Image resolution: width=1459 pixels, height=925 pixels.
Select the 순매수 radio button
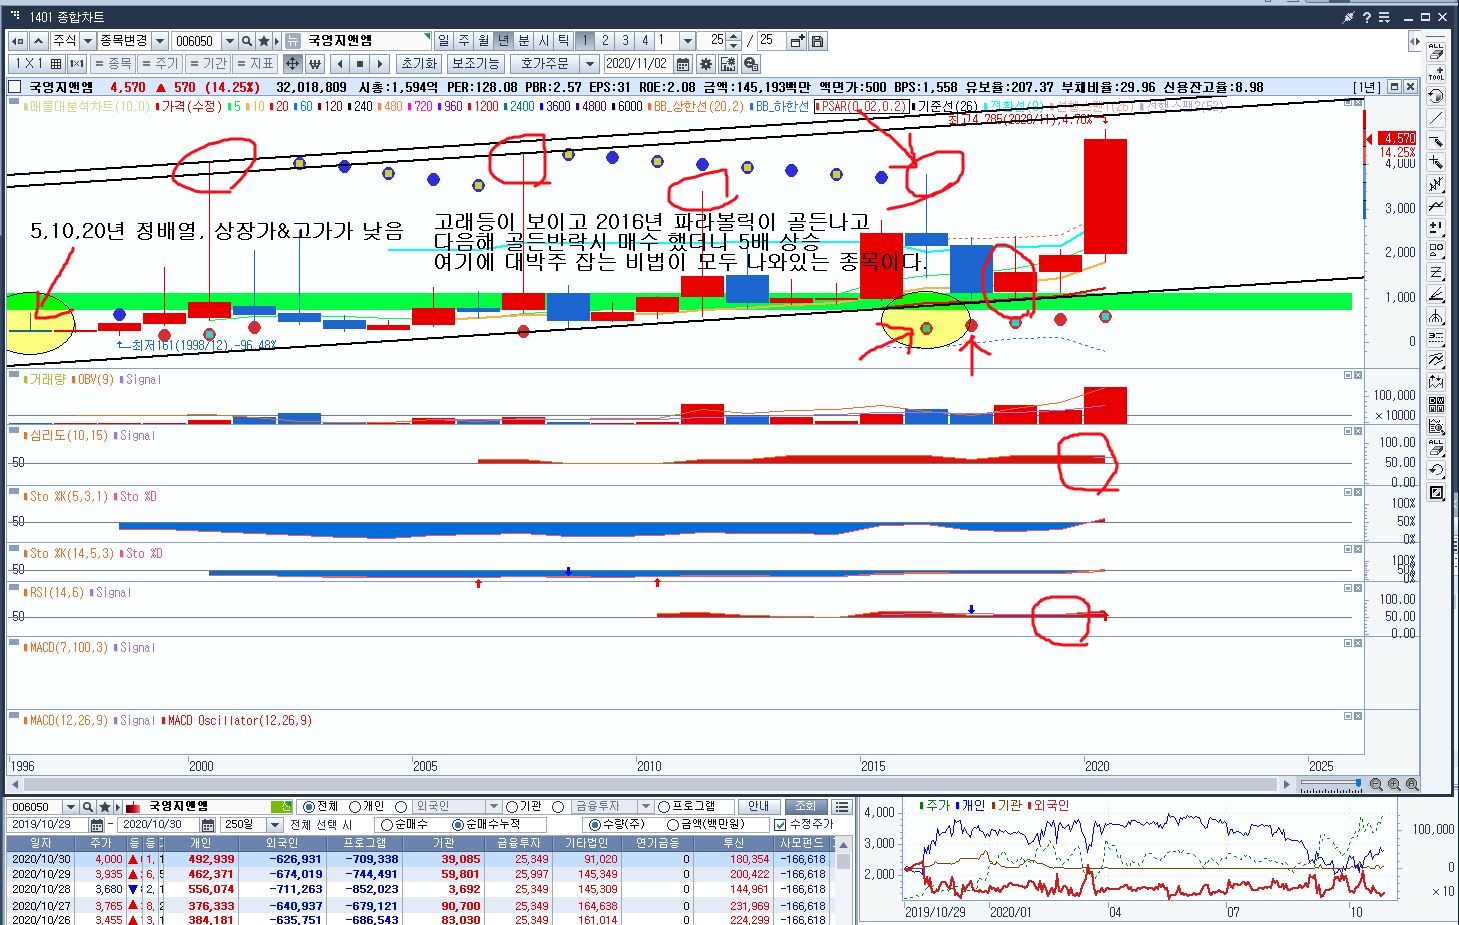pos(386,825)
